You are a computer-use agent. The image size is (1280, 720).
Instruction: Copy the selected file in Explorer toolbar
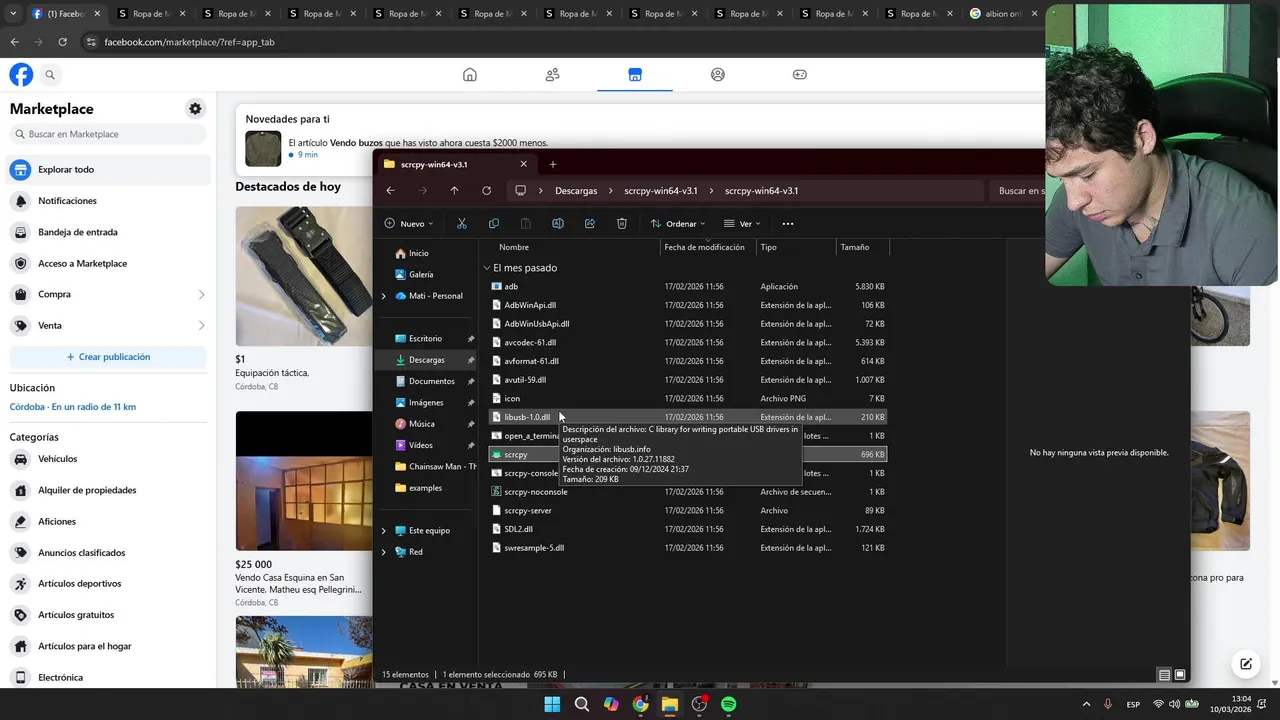click(494, 224)
